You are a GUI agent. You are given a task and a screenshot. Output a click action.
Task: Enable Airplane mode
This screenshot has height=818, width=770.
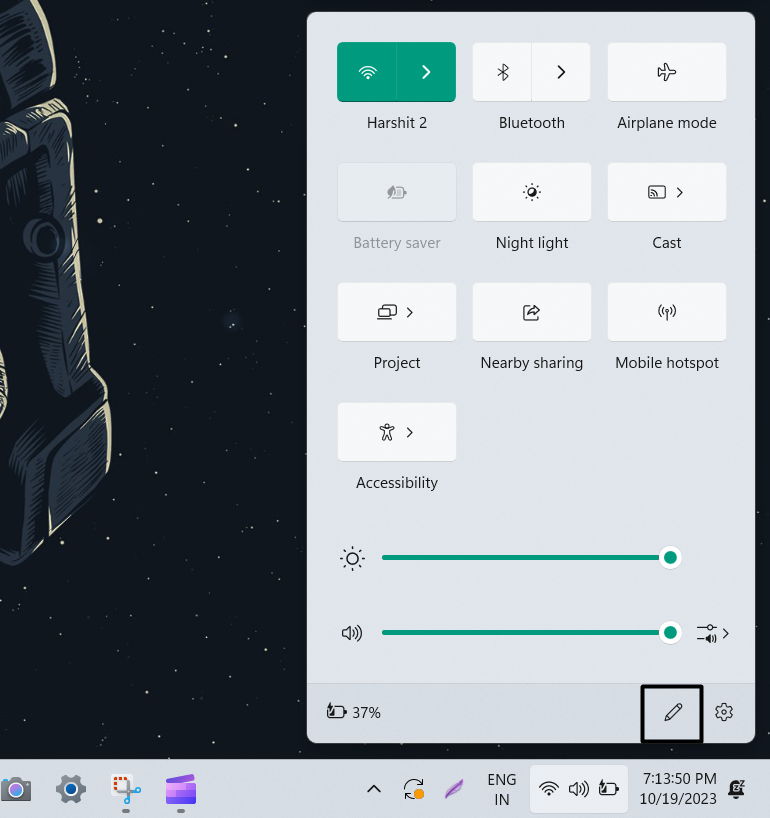(x=667, y=72)
